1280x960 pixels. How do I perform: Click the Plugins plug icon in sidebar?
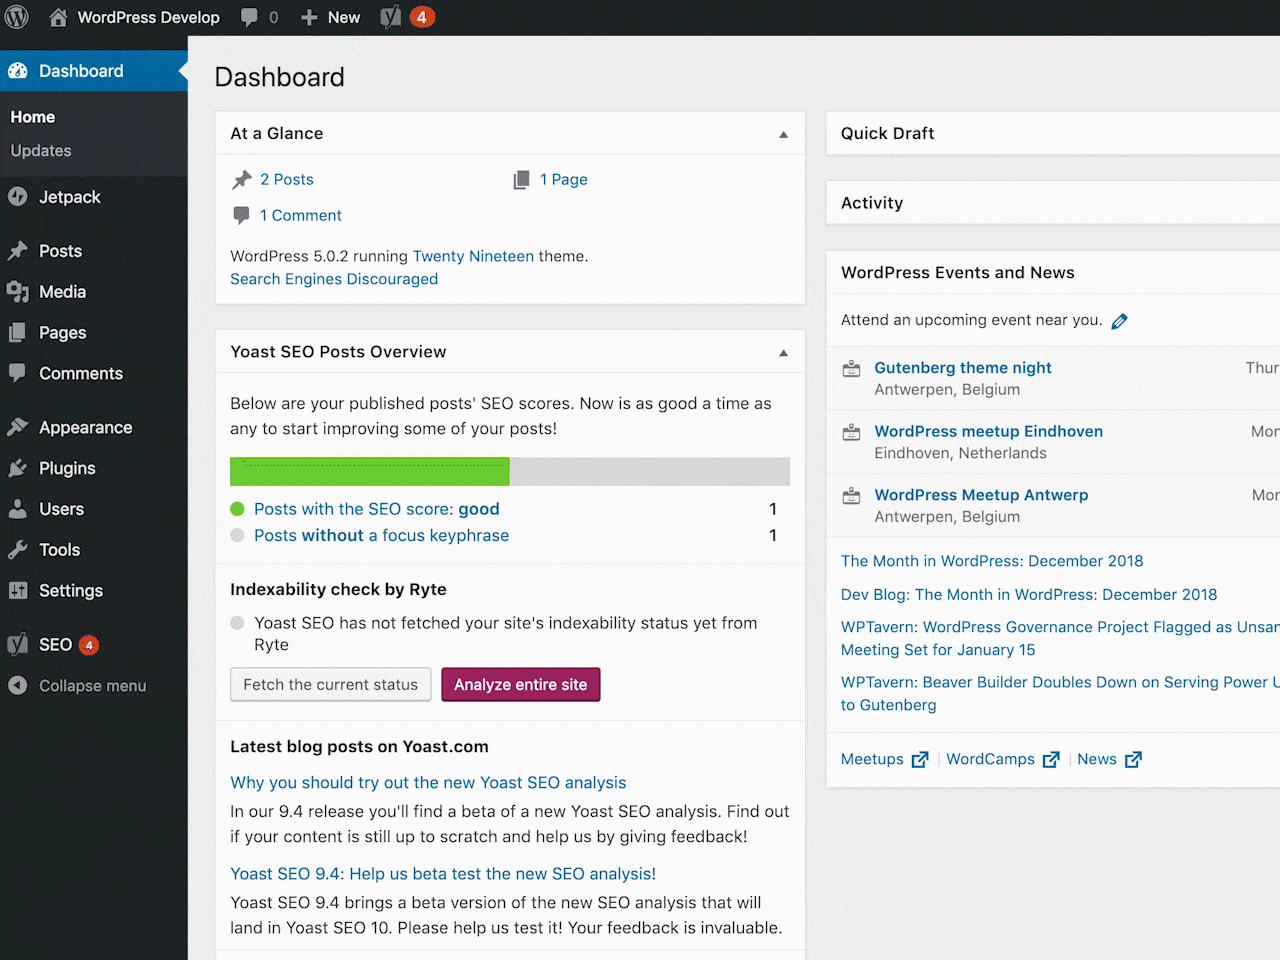(18, 468)
